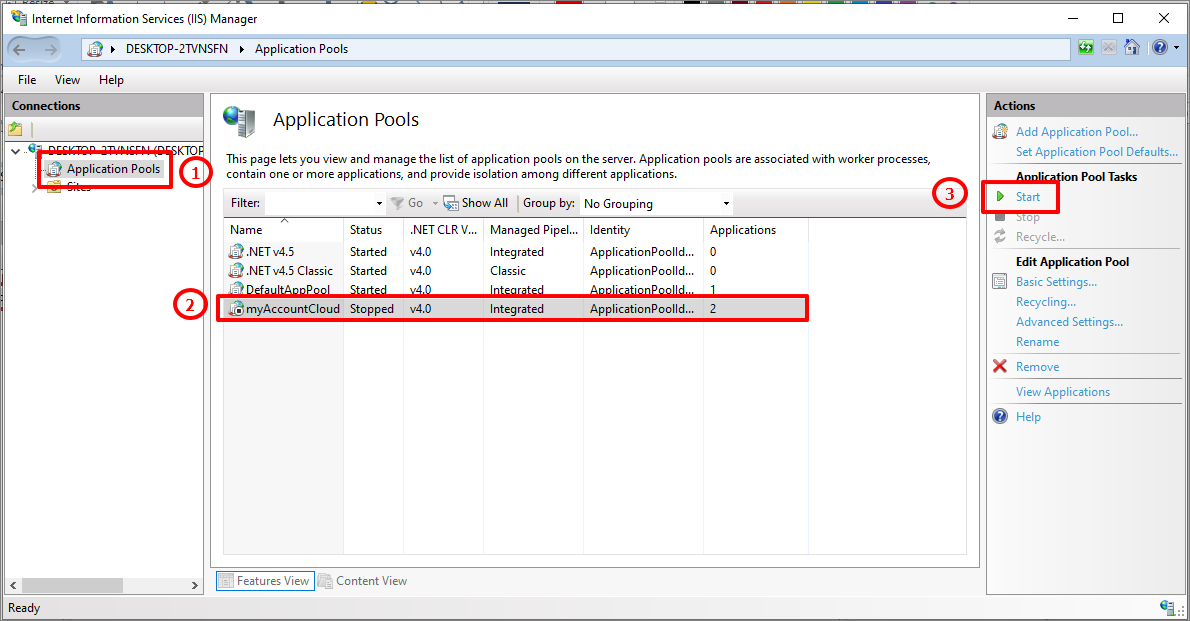The image size is (1190, 621).
Task: Click the Stopped status of myAccountCloud
Action: [x=372, y=309]
